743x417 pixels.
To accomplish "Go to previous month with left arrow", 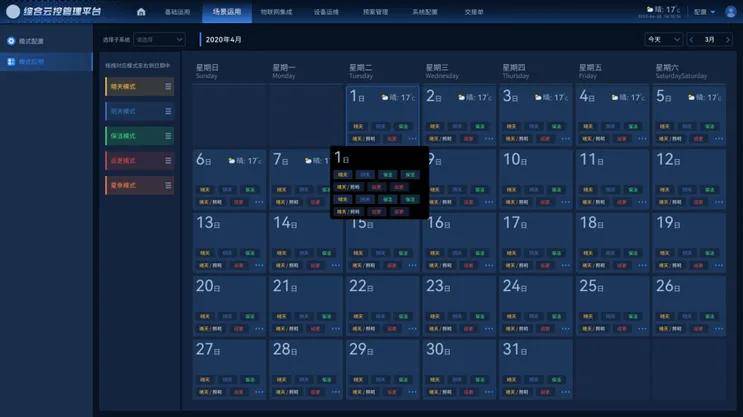I will point(692,39).
